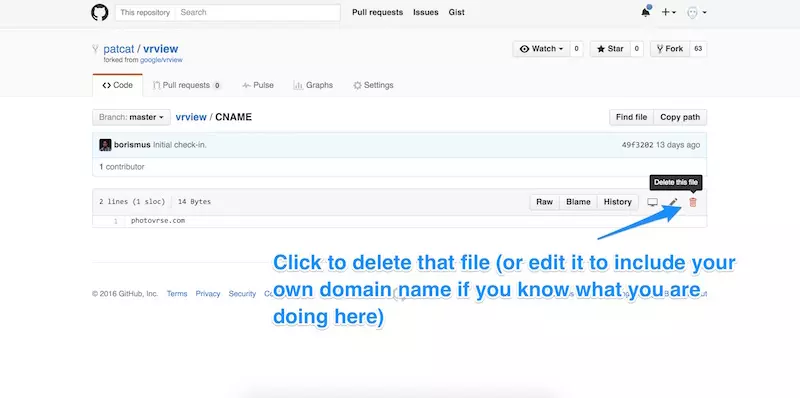Open Issues in the top navigation
Image resolution: width=800 pixels, height=398 pixels.
426,12
